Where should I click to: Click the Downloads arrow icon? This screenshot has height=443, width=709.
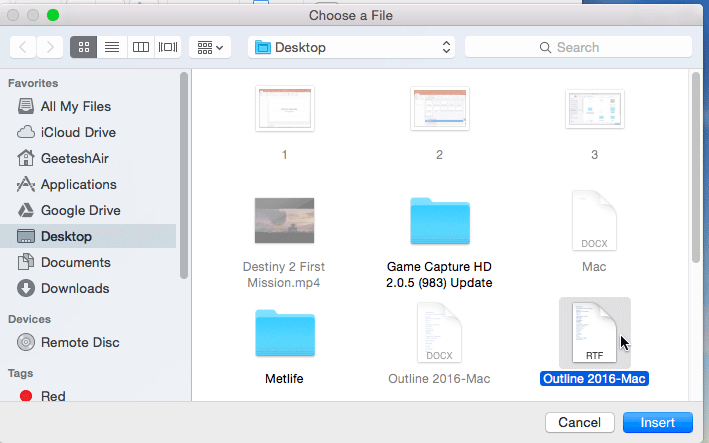click(26, 288)
